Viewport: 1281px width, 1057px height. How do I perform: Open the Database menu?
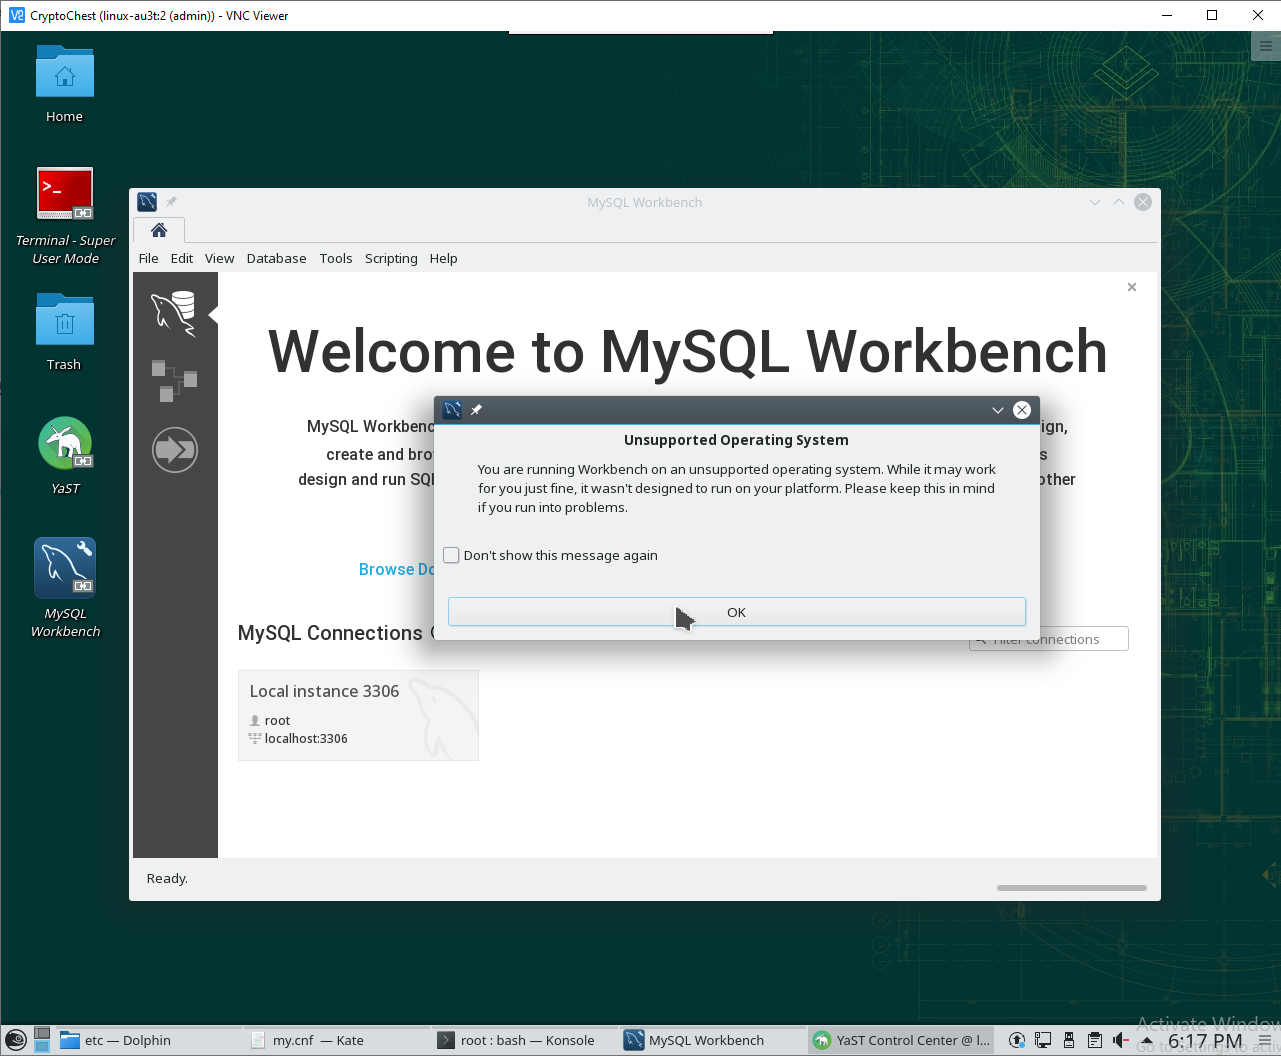[x=277, y=258]
